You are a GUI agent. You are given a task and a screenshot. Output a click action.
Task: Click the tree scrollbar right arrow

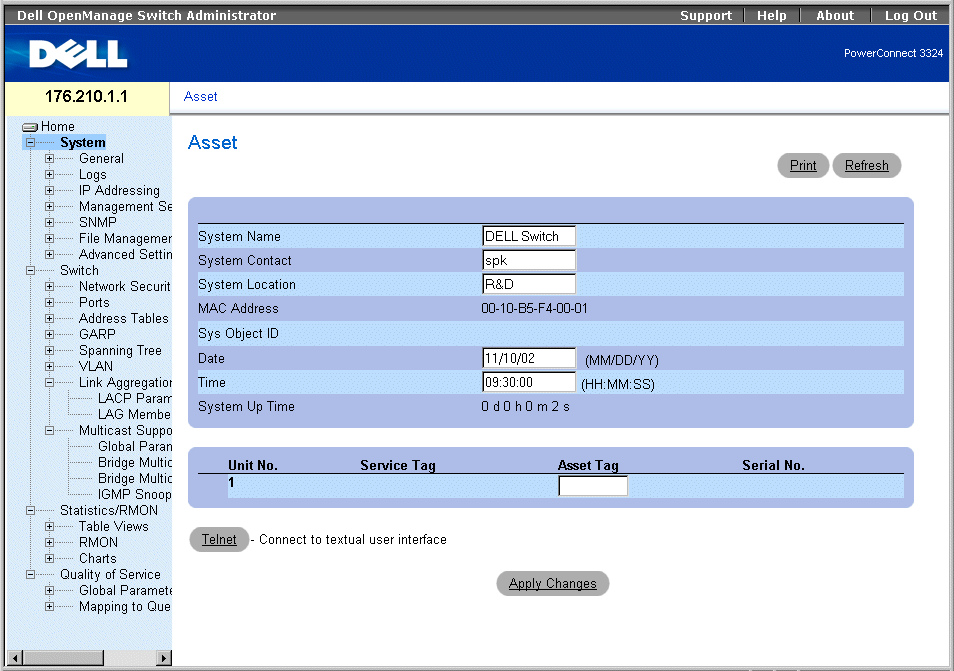coord(163,658)
